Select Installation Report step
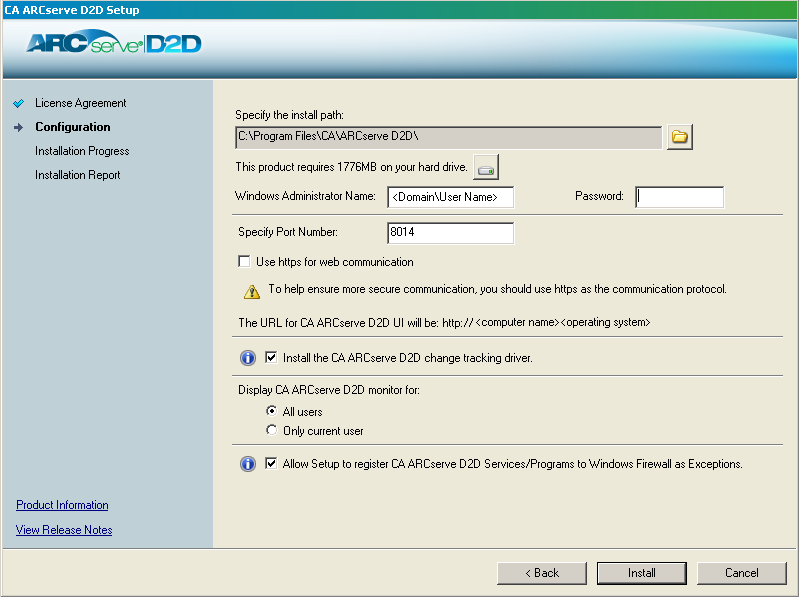This screenshot has width=799, height=597. pos(77,175)
